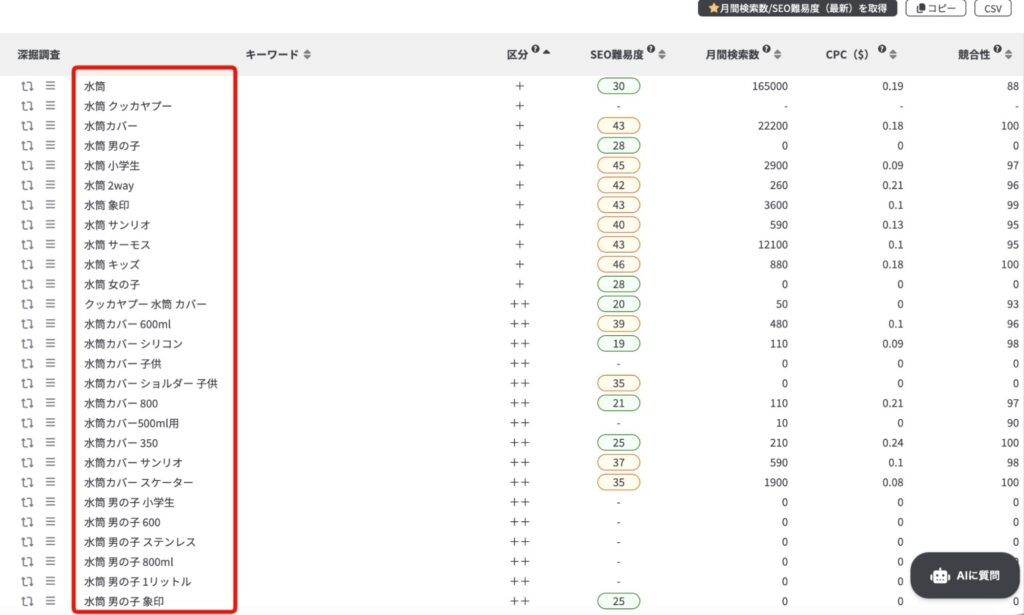Sort by SEO難易度 using its sort arrows

coord(662,55)
